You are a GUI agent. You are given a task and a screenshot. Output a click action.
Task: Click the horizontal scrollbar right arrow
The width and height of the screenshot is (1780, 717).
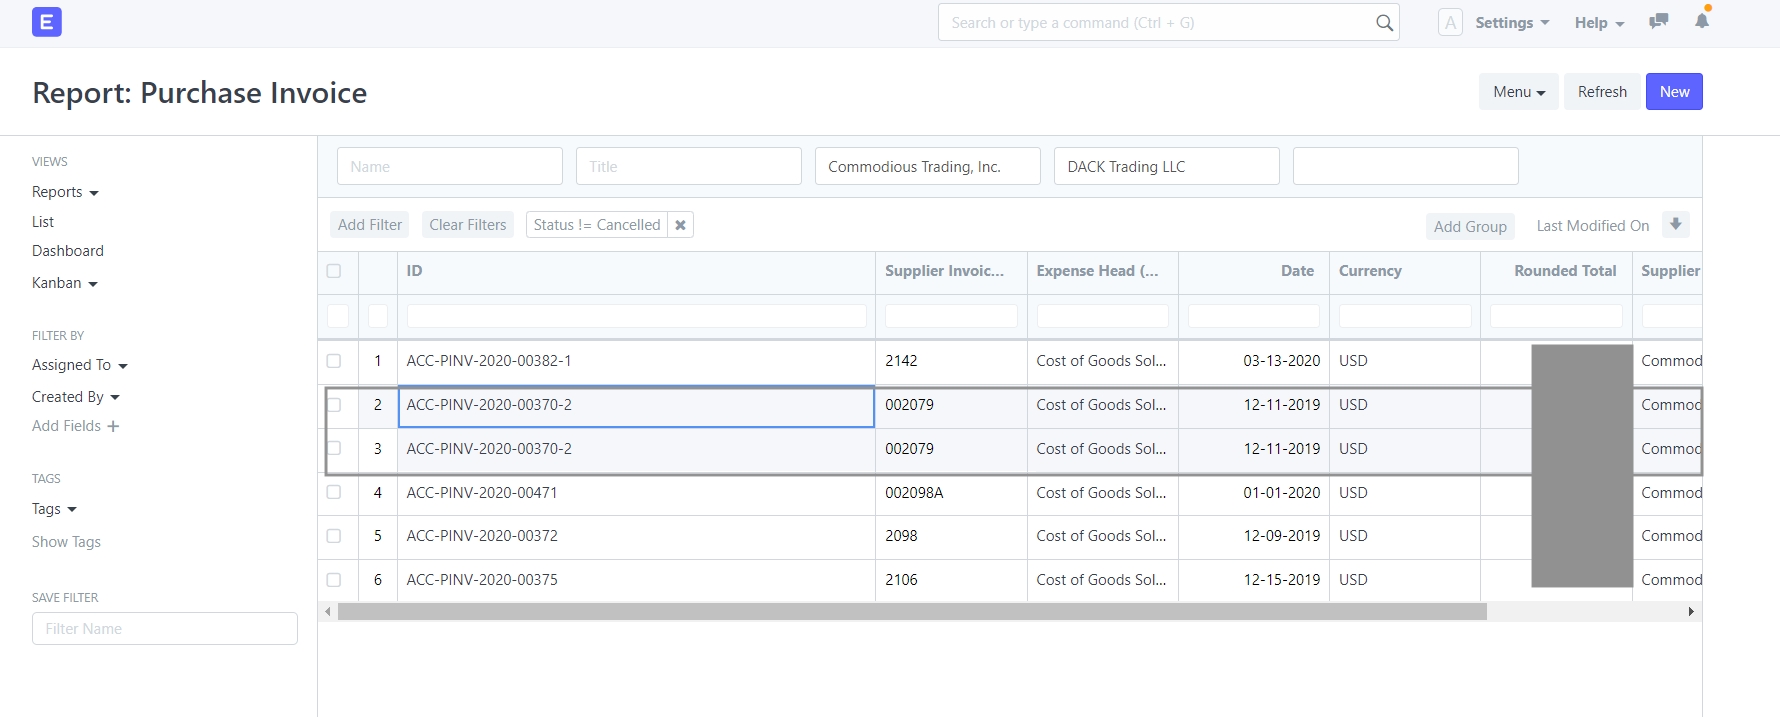click(1691, 611)
